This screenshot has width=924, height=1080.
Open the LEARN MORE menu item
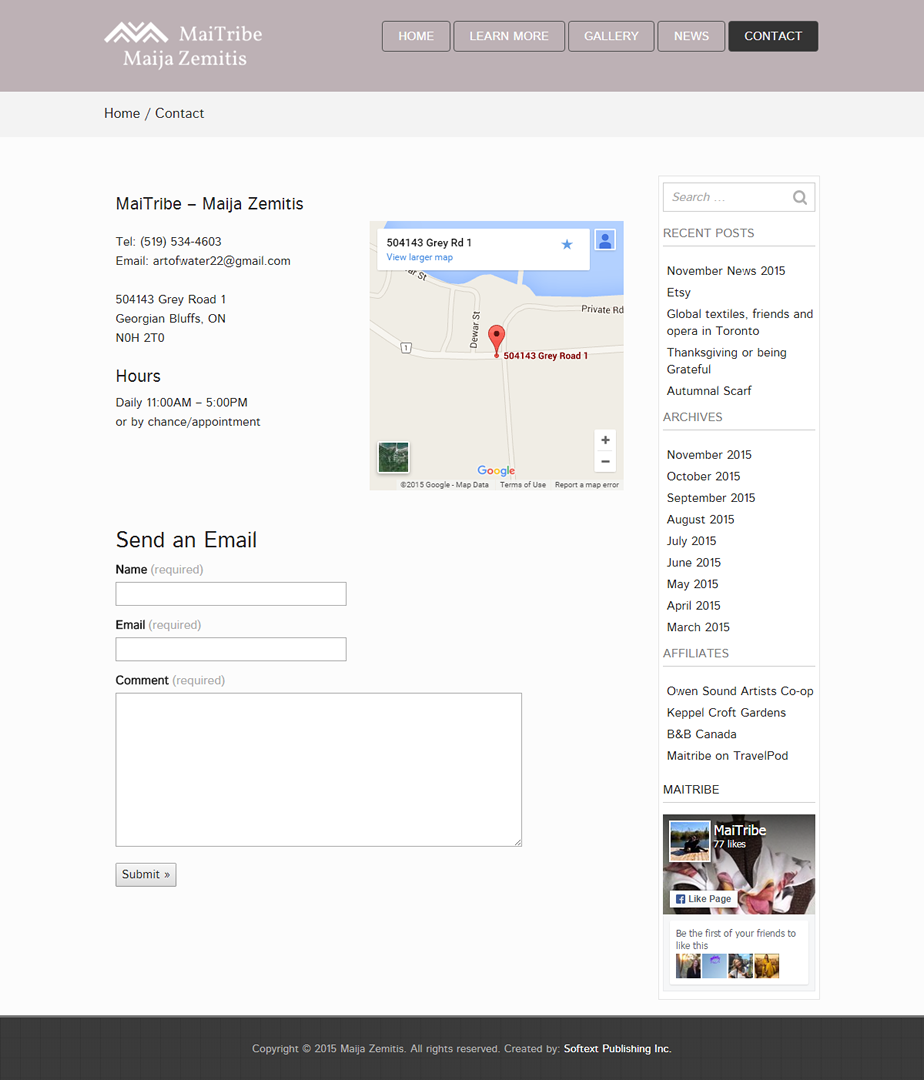coord(509,36)
